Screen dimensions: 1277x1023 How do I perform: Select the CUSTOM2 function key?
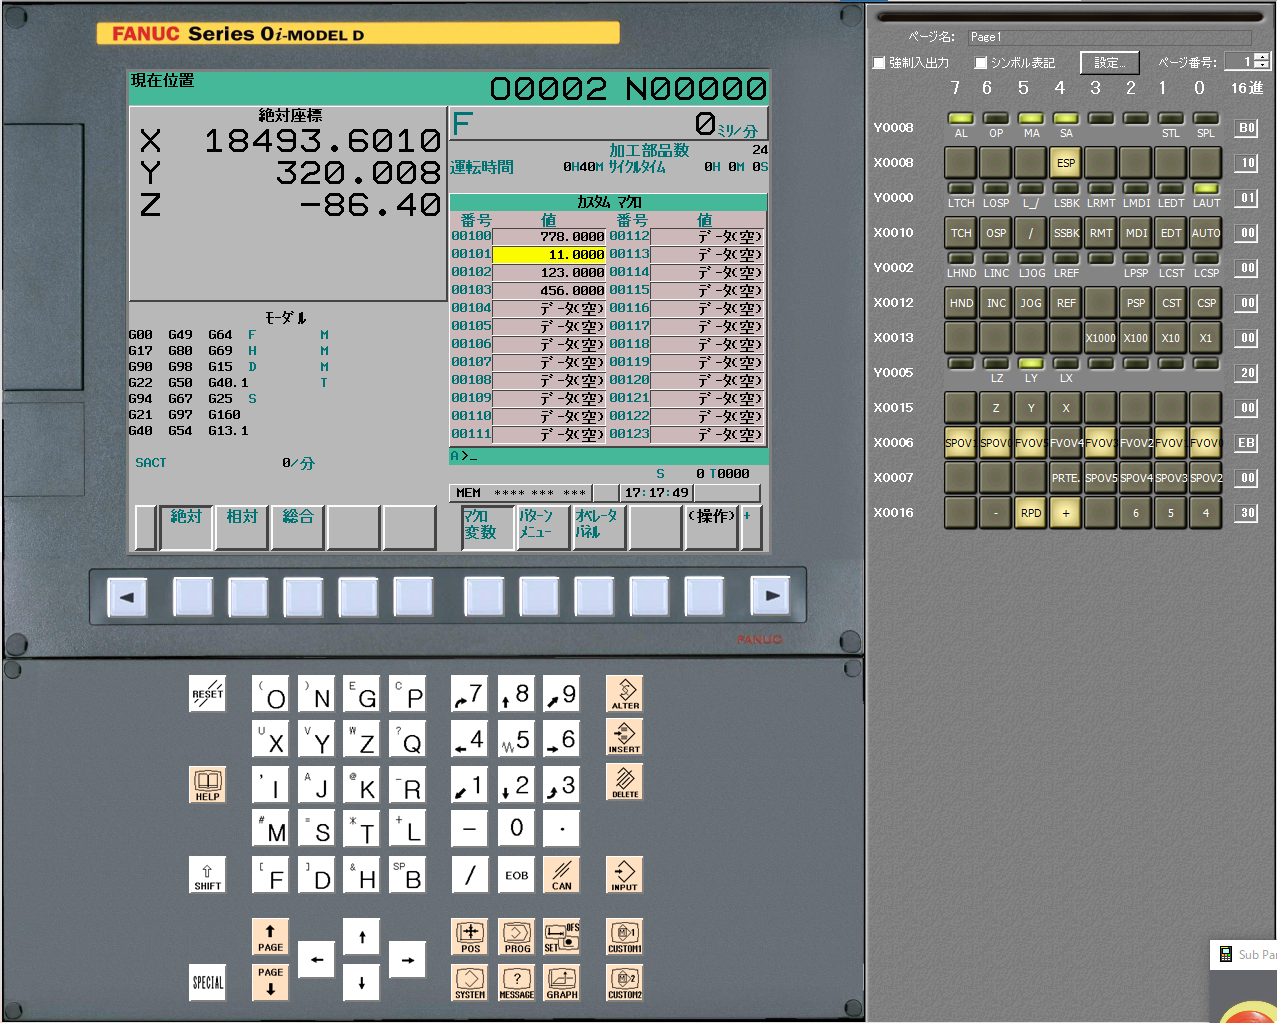(624, 982)
